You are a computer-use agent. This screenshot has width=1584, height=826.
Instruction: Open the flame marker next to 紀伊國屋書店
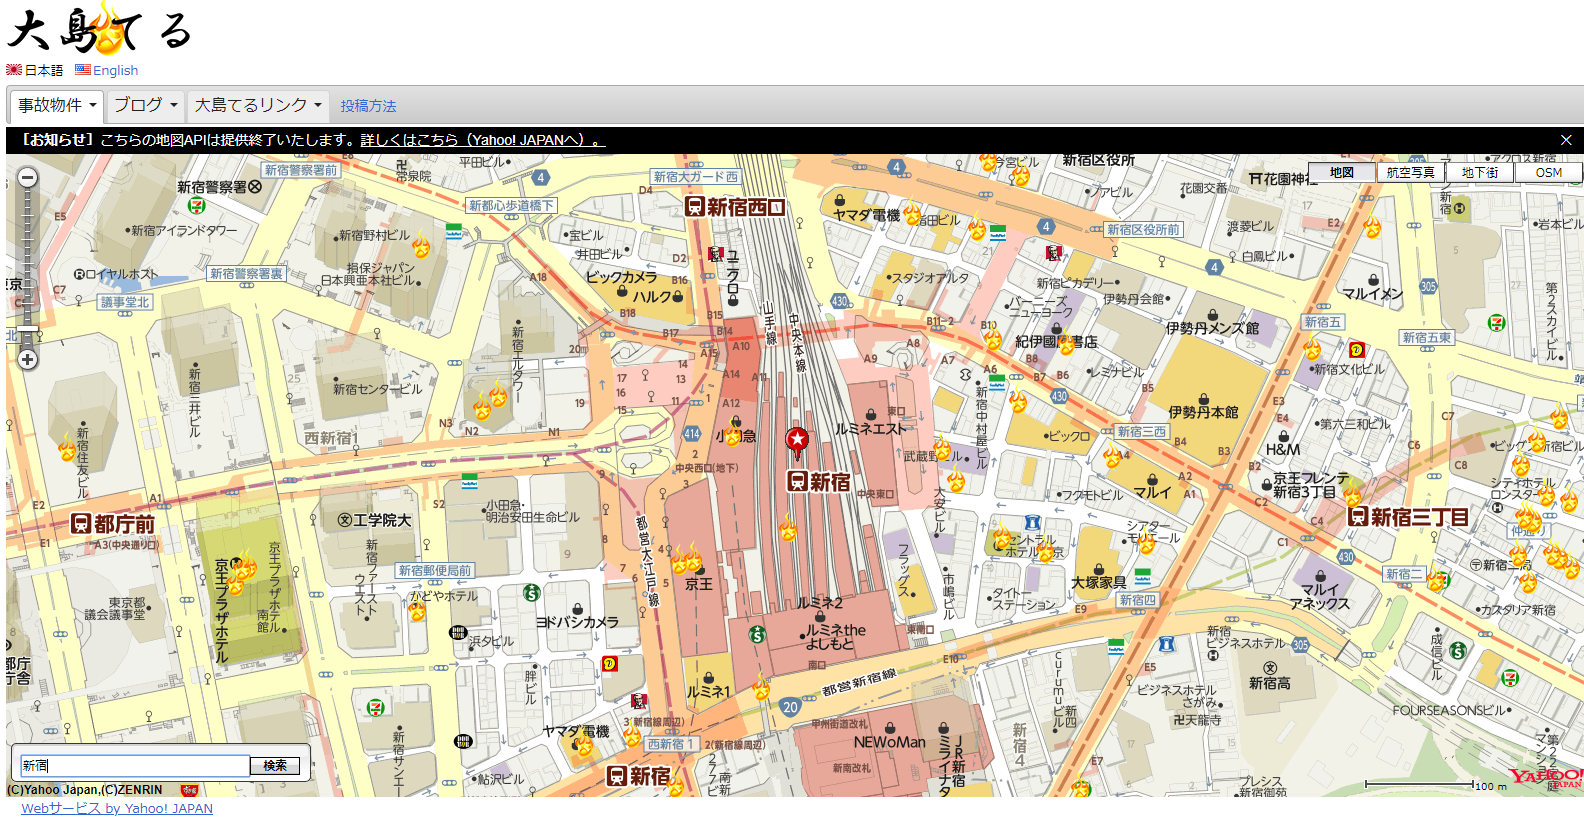pos(1066,344)
